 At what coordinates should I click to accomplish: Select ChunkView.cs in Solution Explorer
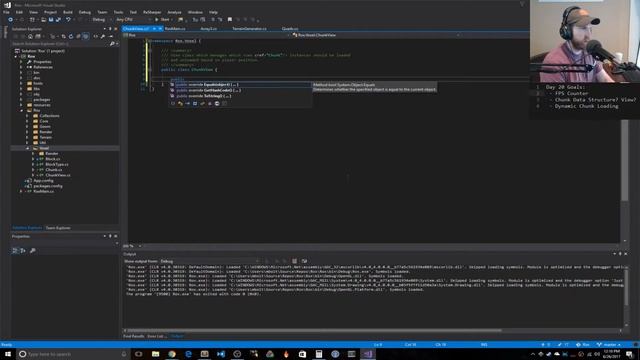point(58,175)
